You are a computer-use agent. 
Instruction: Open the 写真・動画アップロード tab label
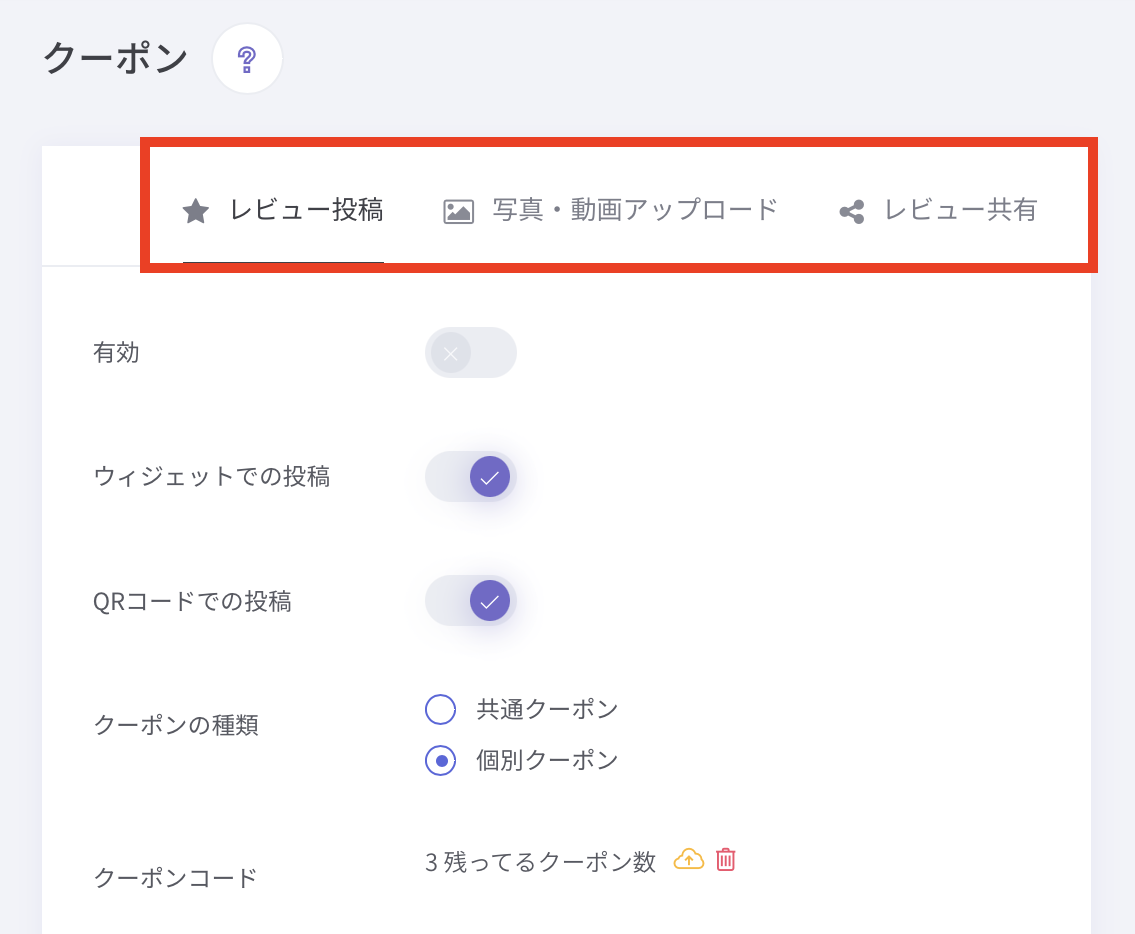(634, 210)
